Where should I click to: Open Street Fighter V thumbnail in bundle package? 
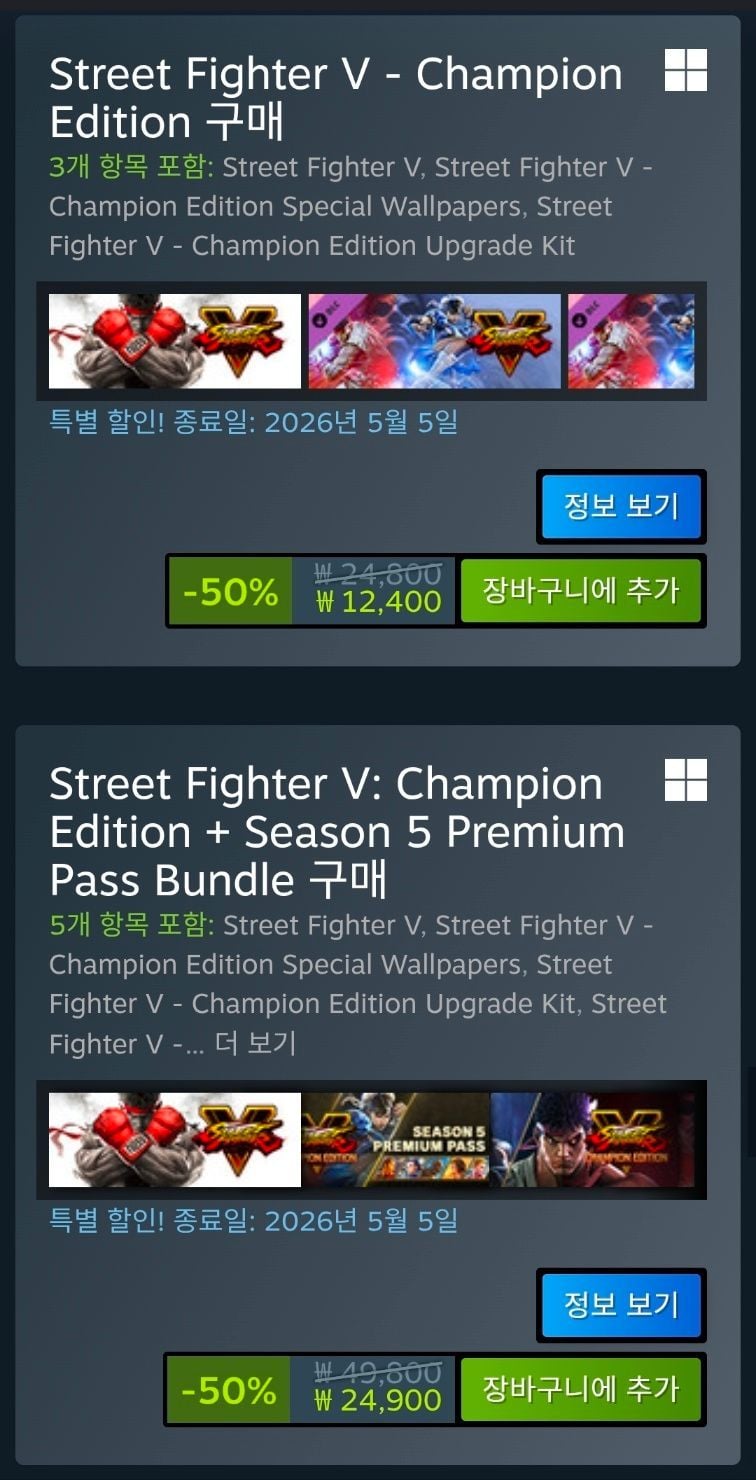[175, 1140]
